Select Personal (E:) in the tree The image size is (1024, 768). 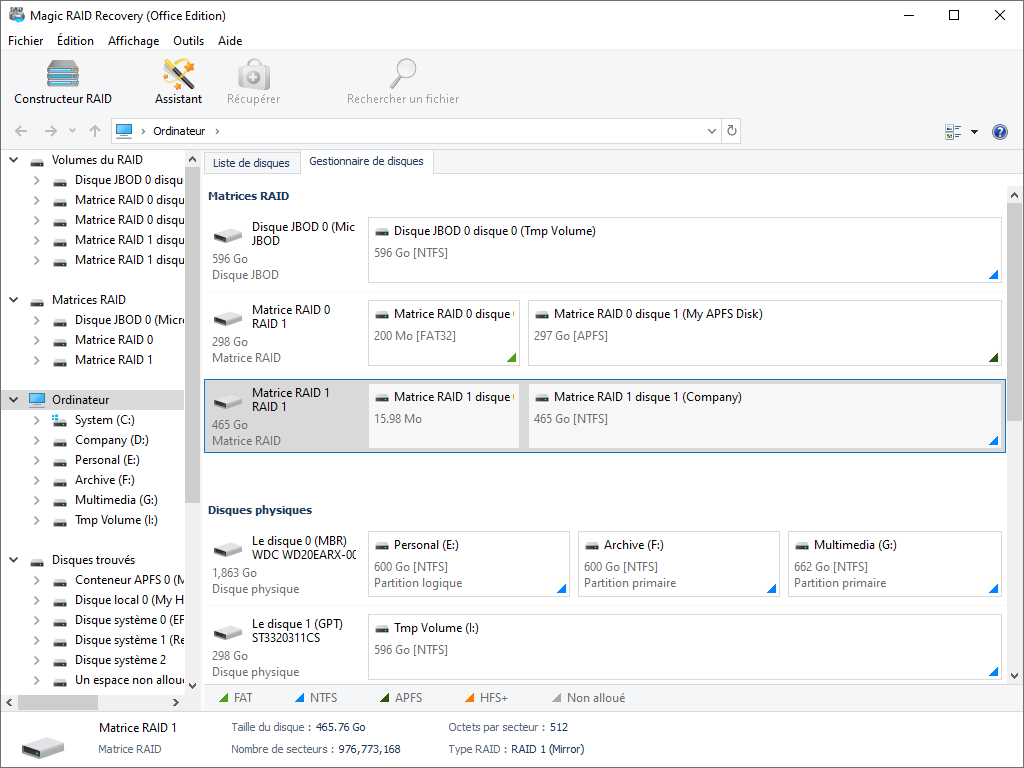coord(107,460)
